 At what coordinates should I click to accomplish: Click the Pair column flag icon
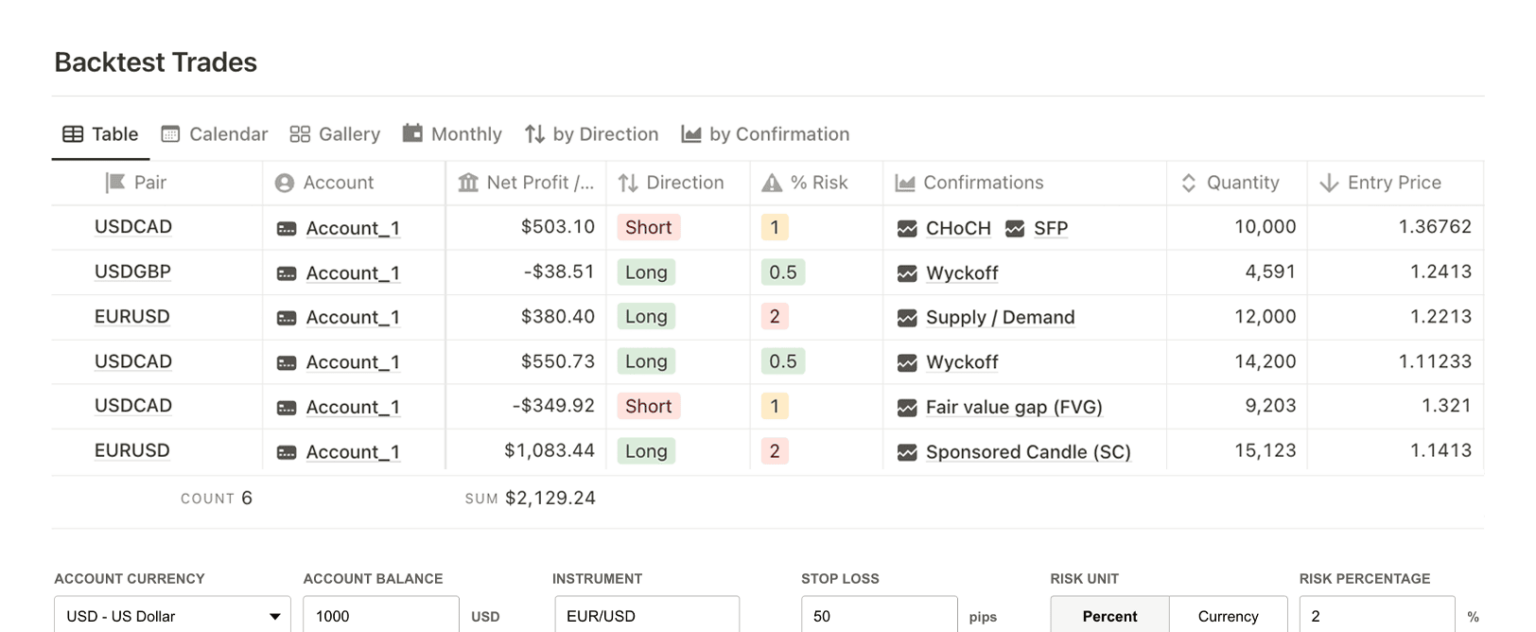pyautogui.click(x=115, y=183)
